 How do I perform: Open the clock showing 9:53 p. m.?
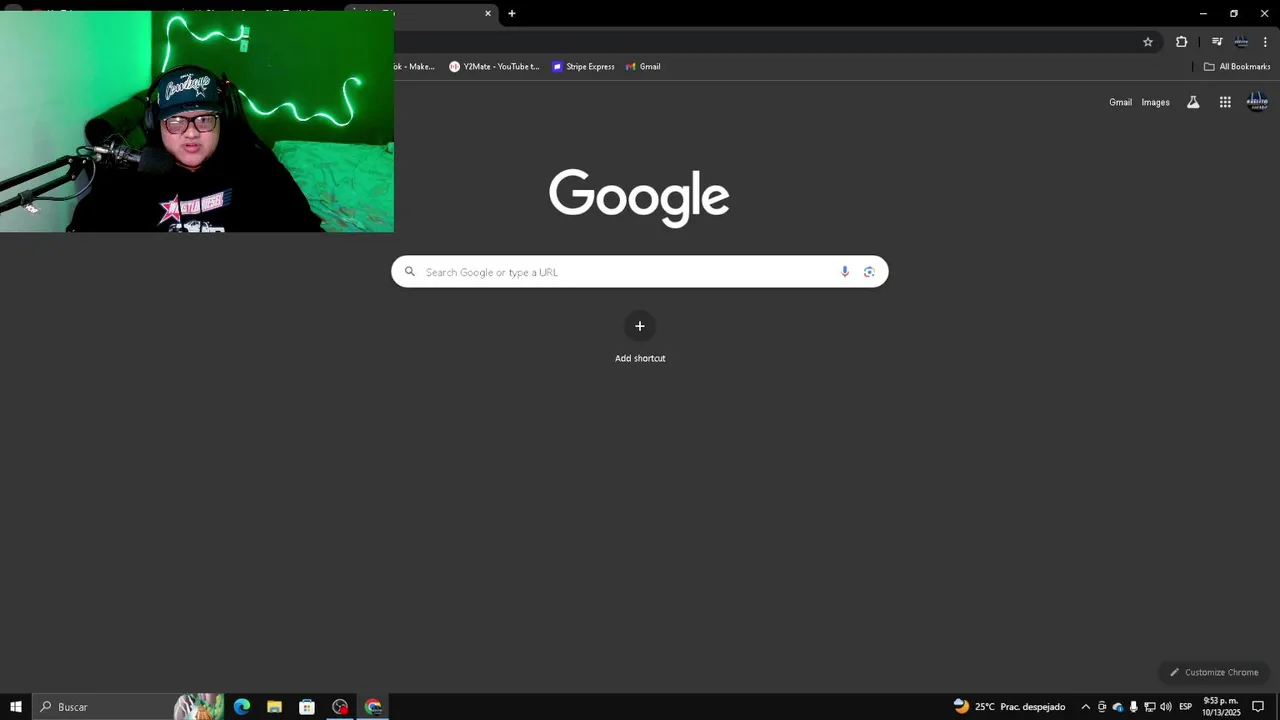[1221, 706]
